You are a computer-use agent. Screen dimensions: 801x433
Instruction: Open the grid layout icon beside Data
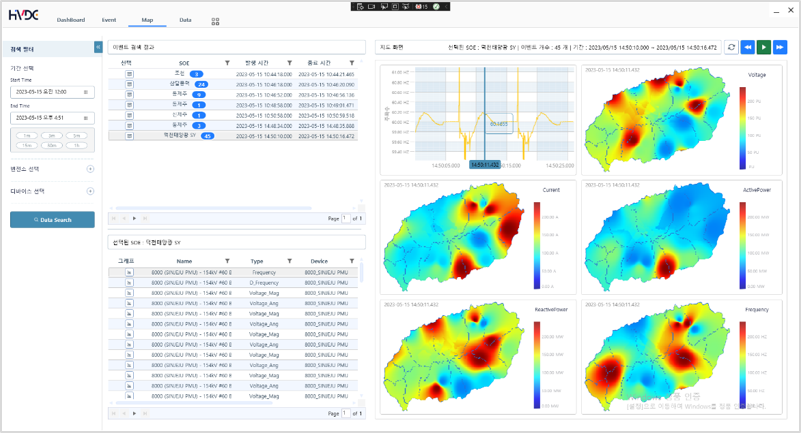pos(215,20)
